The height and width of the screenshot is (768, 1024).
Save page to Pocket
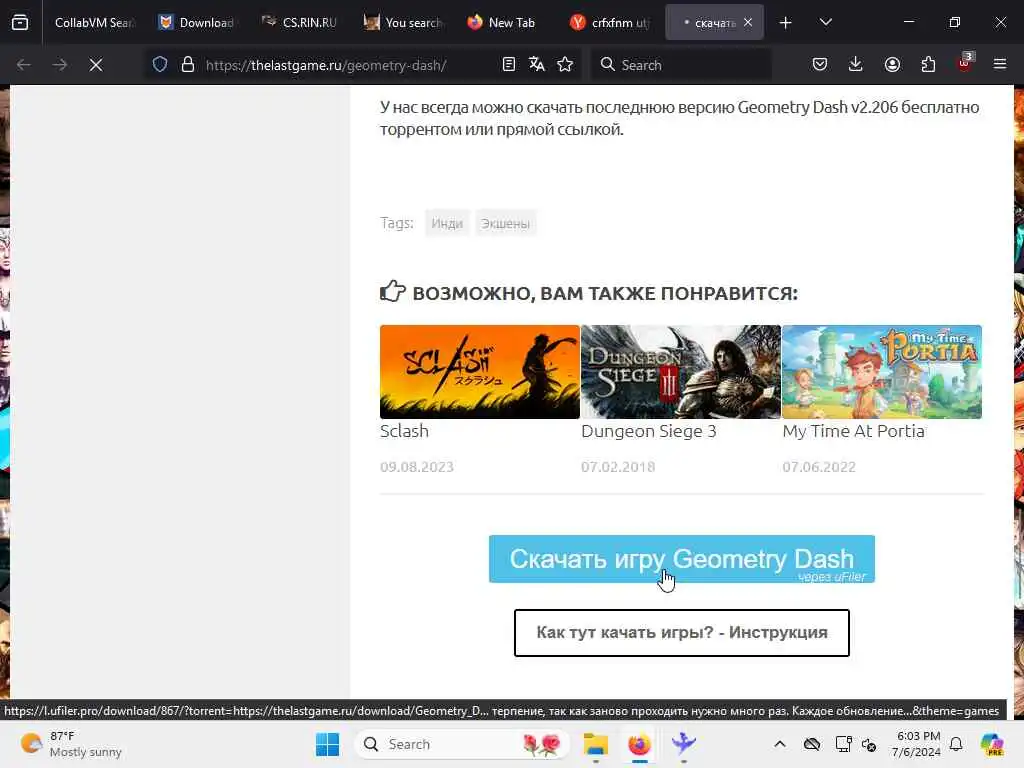pyautogui.click(x=820, y=65)
